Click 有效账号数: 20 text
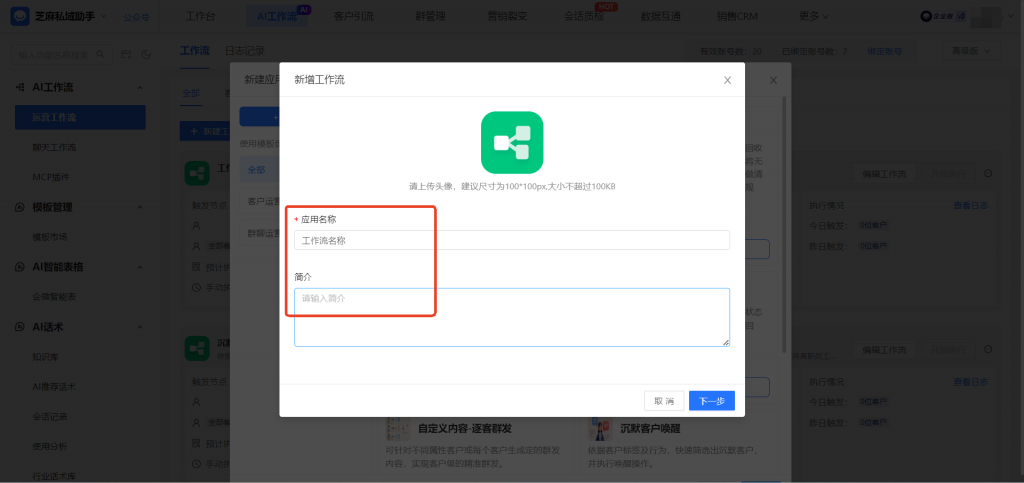This screenshot has width=1024, height=483. (731, 51)
